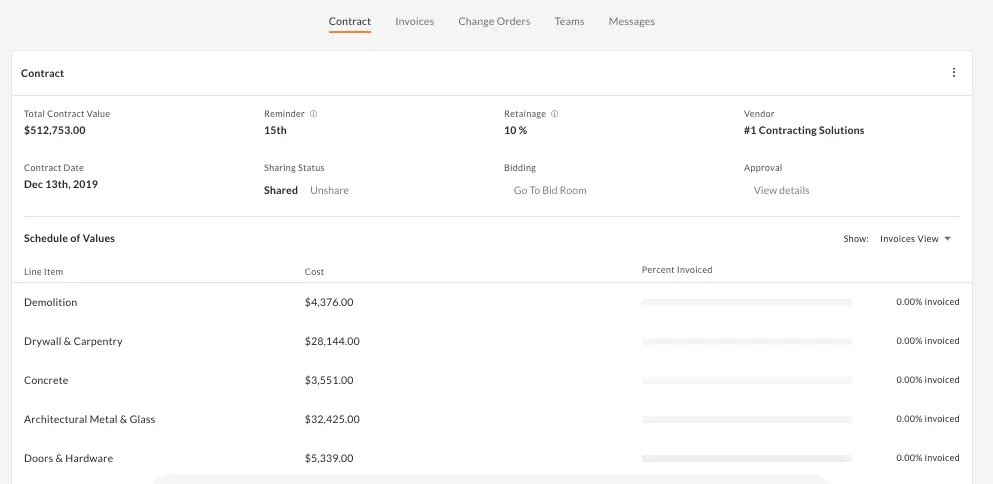Switch to the Invoices tab
Screen dimensions: 993x484
pyautogui.click(x=415, y=22)
